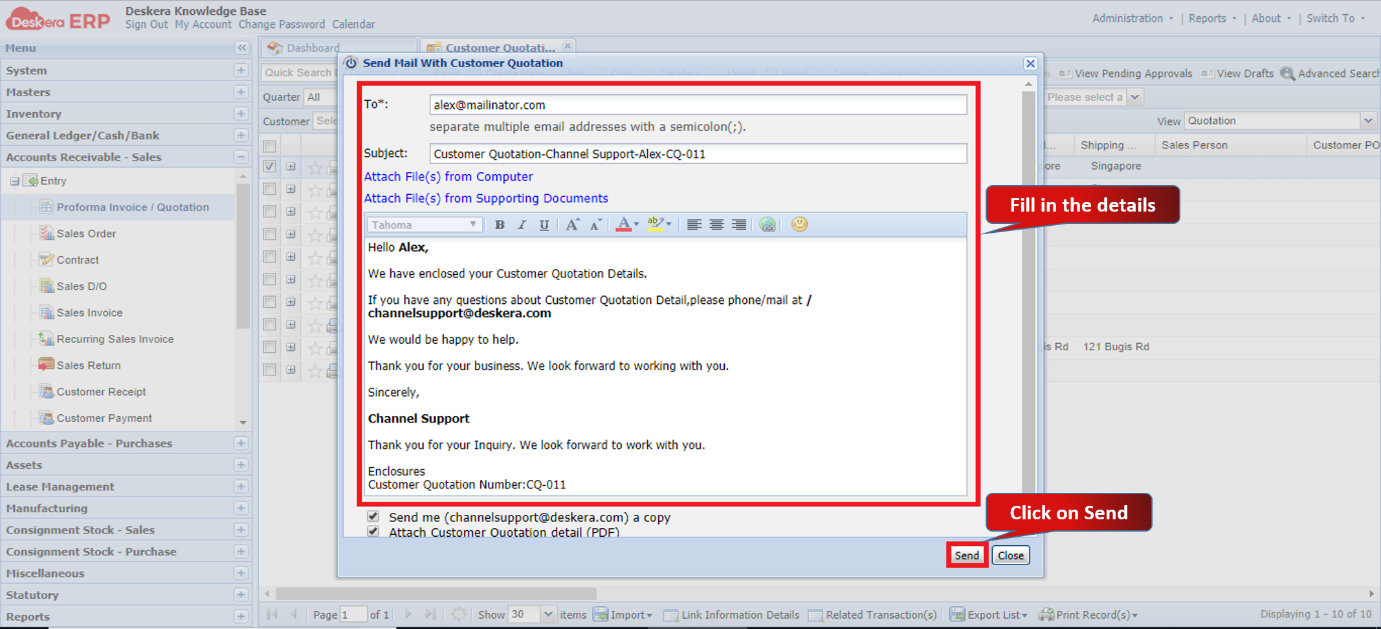Expand the Masters menu section

tap(241, 92)
